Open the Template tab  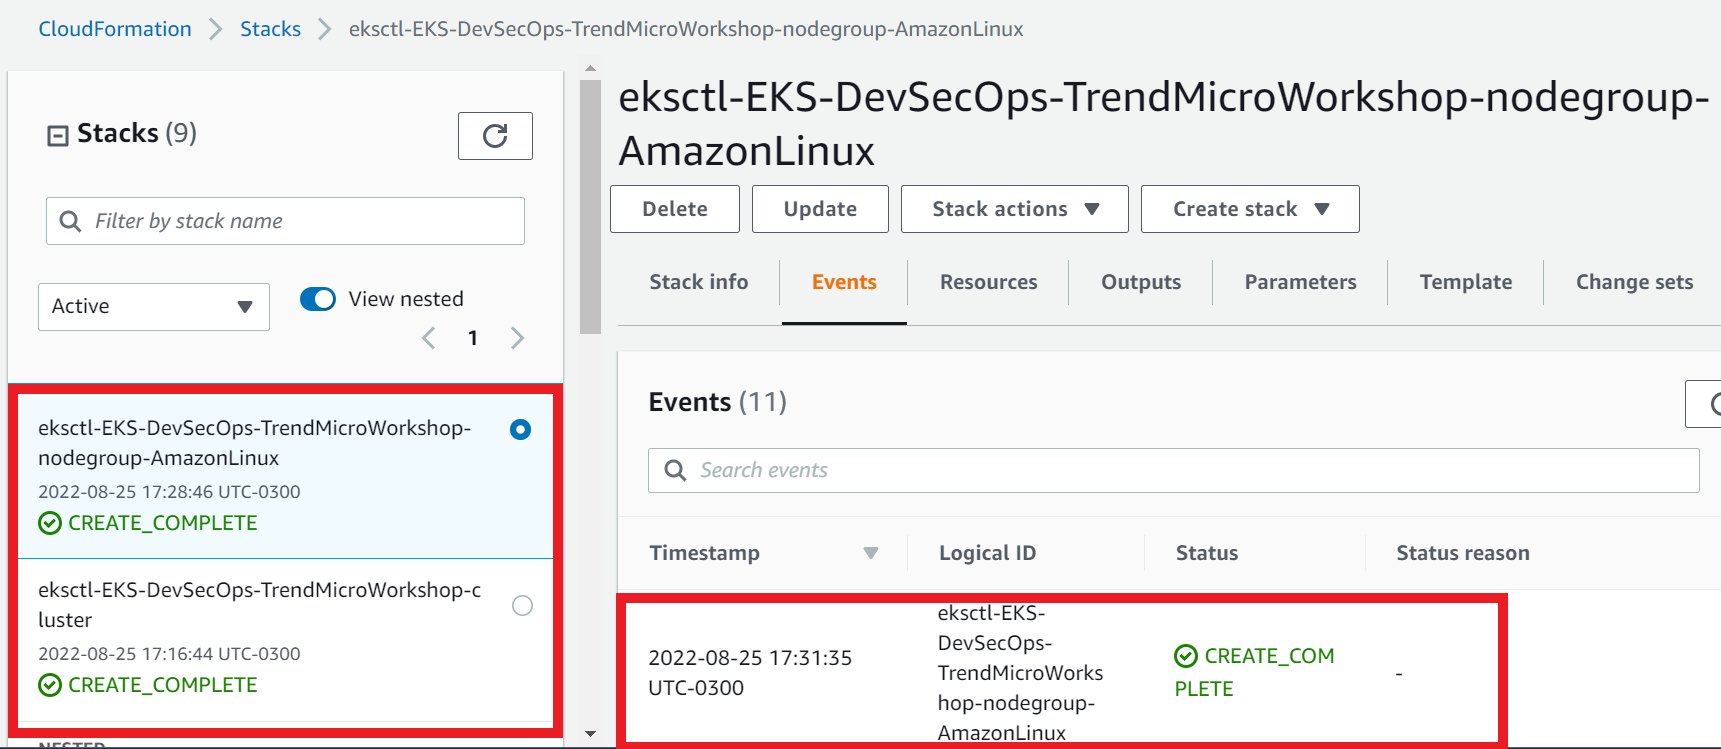(1466, 282)
